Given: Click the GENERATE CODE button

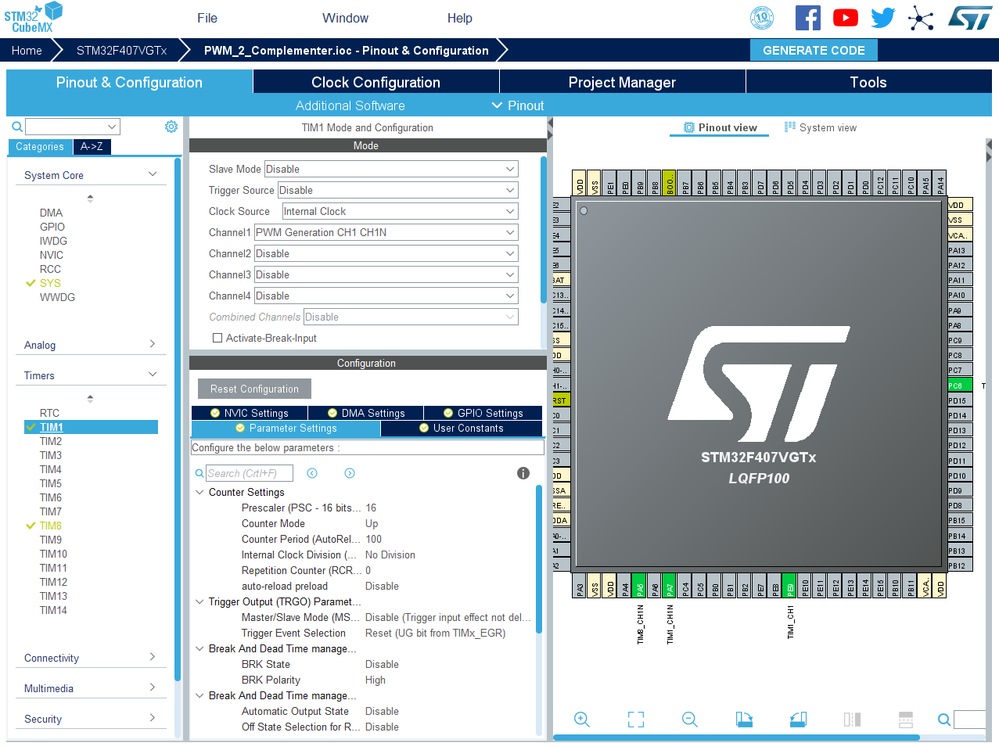Looking at the screenshot, I should (814, 50).
